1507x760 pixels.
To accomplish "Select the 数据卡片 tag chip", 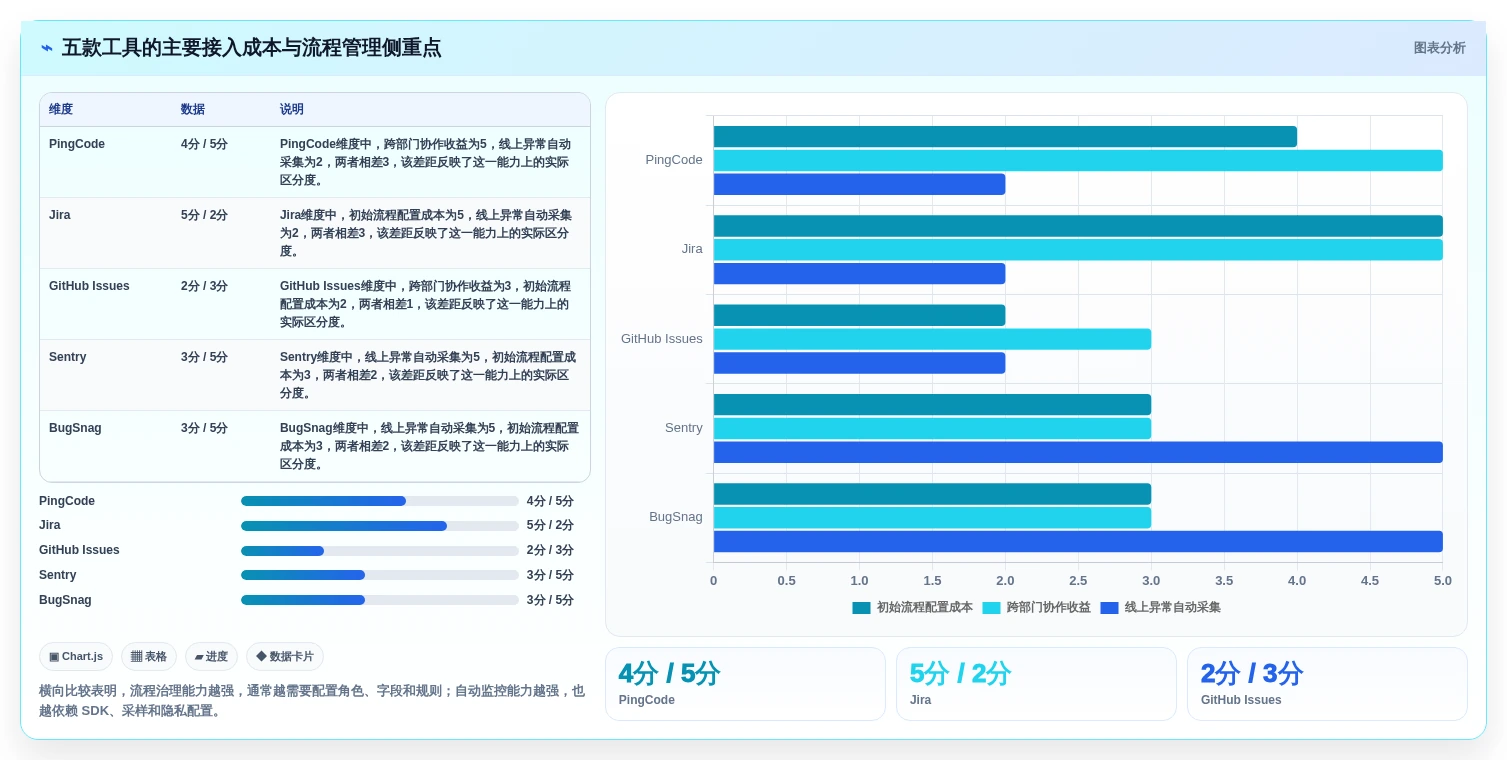I will (x=285, y=657).
